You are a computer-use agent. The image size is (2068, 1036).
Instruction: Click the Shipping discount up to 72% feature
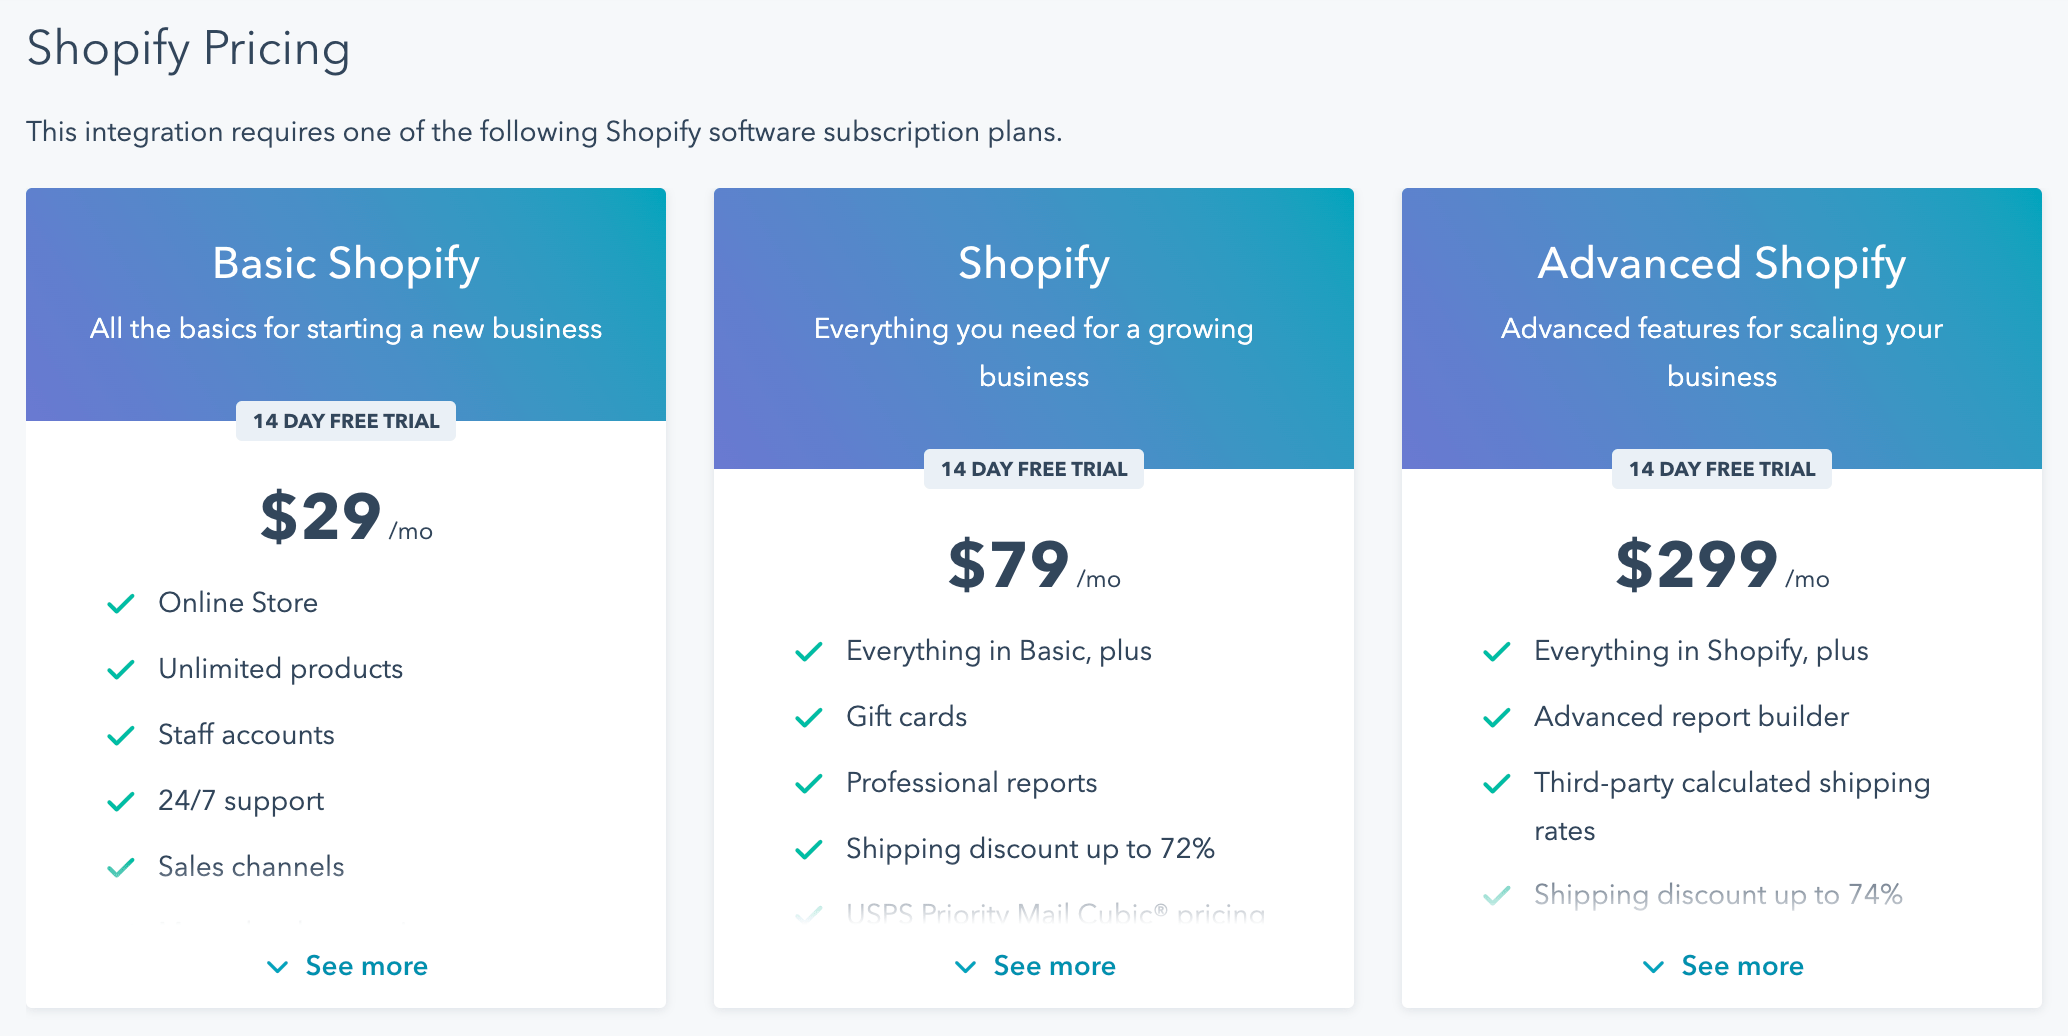click(x=1030, y=849)
